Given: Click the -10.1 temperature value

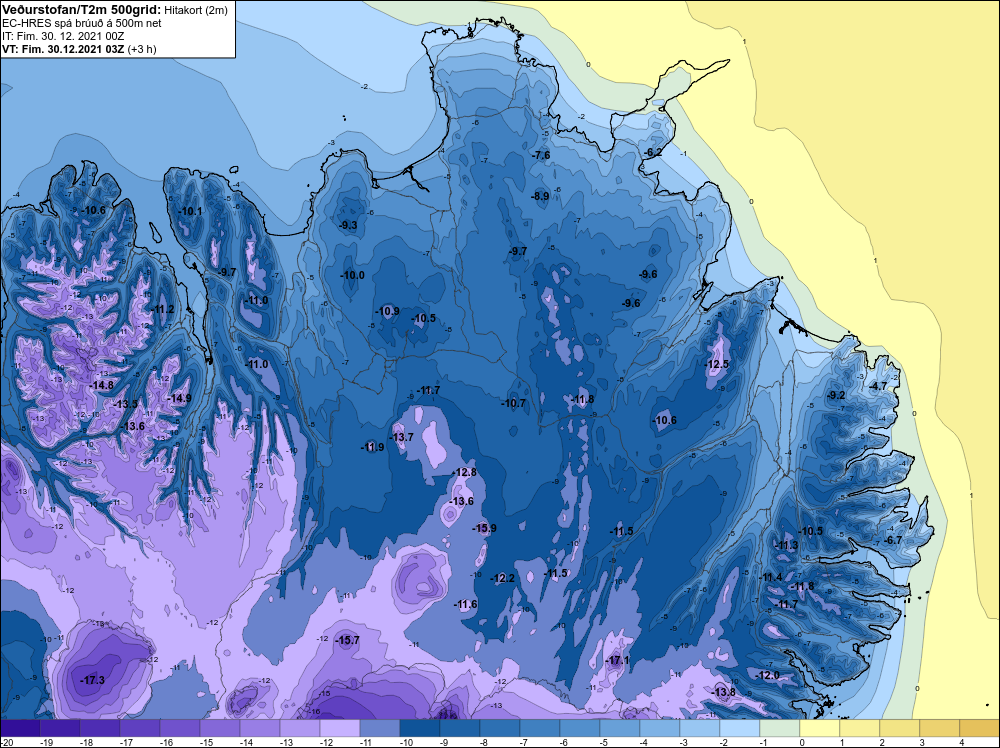Looking at the screenshot, I should tap(190, 211).
